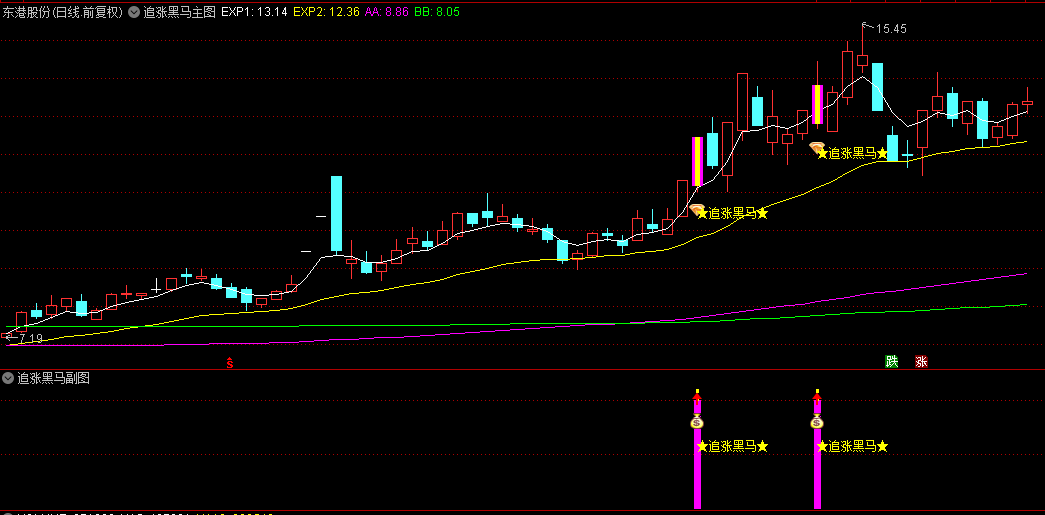1045x515 pixels.
Task: Click the green 跌 marker icon
Action: coord(892,362)
